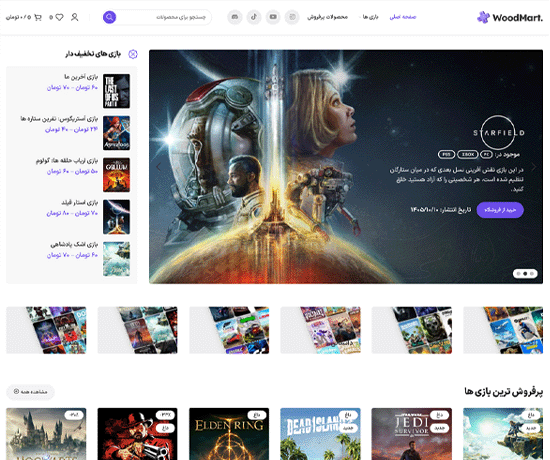550x460 pixels.
Task: Click the discount badge icon beside بازی های تخفیف دار
Action: tap(133, 54)
